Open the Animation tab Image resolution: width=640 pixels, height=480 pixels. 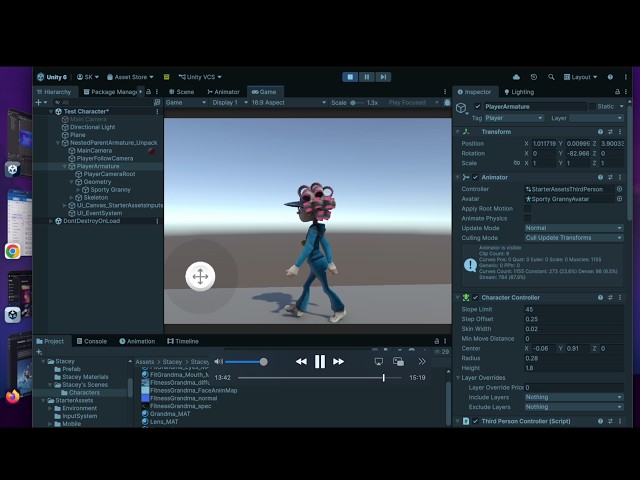pyautogui.click(x=137, y=341)
